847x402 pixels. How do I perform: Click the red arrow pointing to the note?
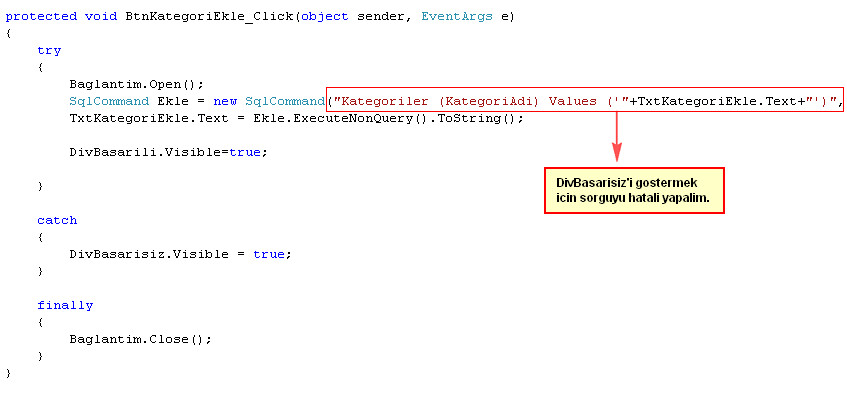tap(617, 137)
